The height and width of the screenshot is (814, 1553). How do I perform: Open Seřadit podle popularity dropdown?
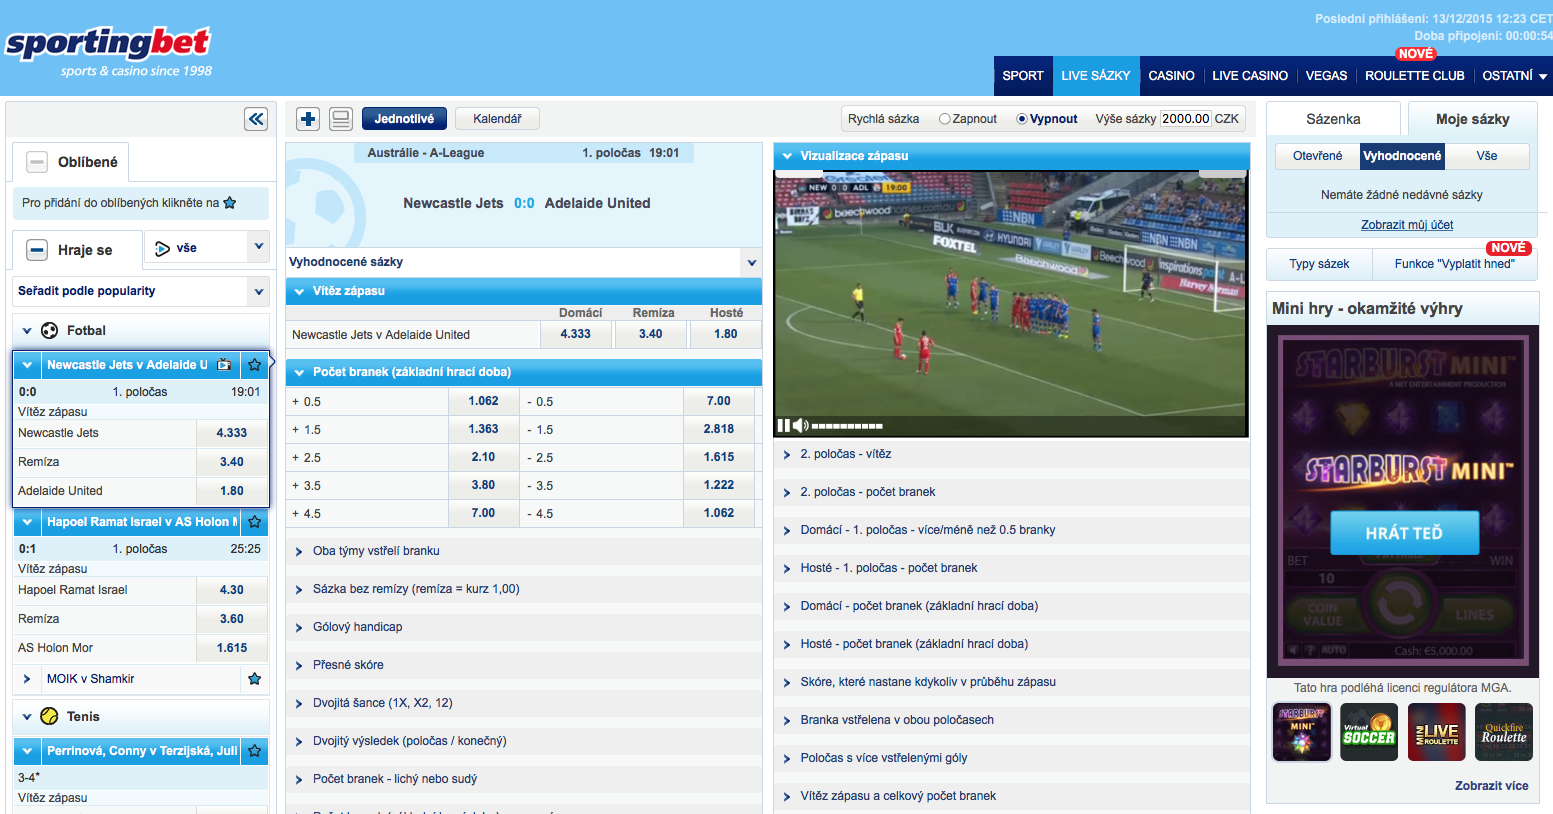142,291
